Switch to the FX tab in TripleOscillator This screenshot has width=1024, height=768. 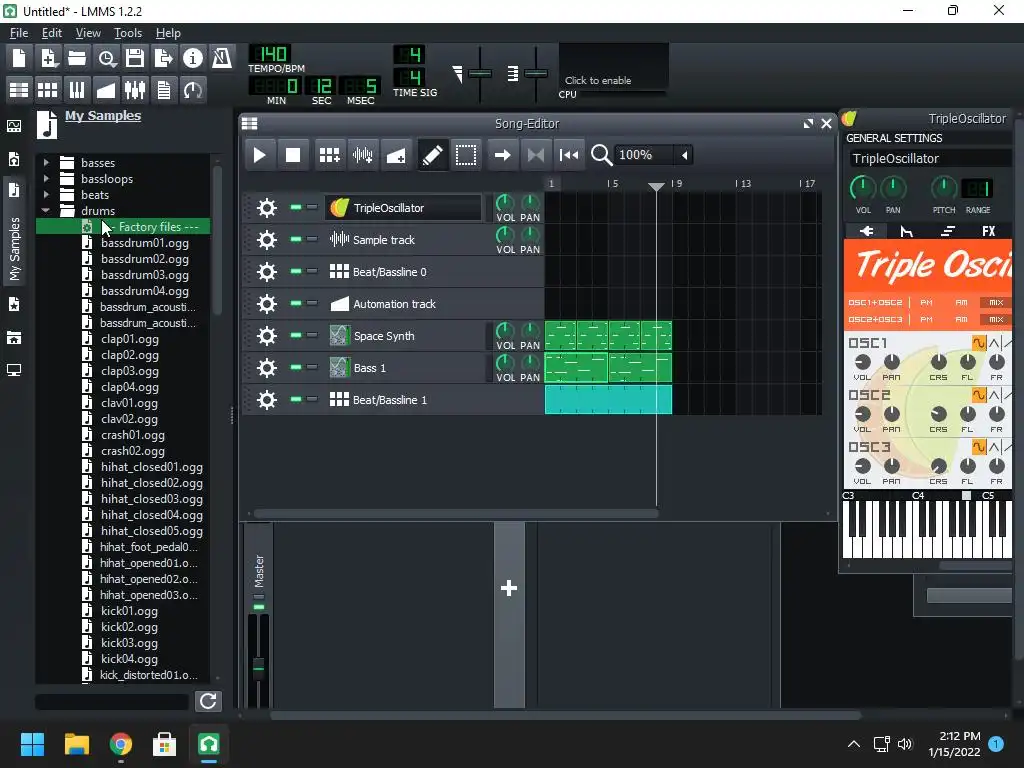(x=988, y=231)
